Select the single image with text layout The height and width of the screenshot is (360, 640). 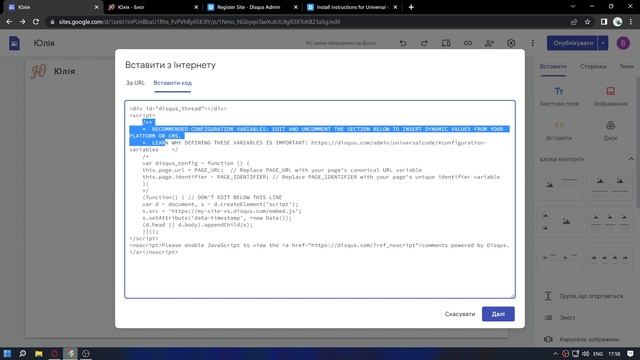(x=560, y=185)
